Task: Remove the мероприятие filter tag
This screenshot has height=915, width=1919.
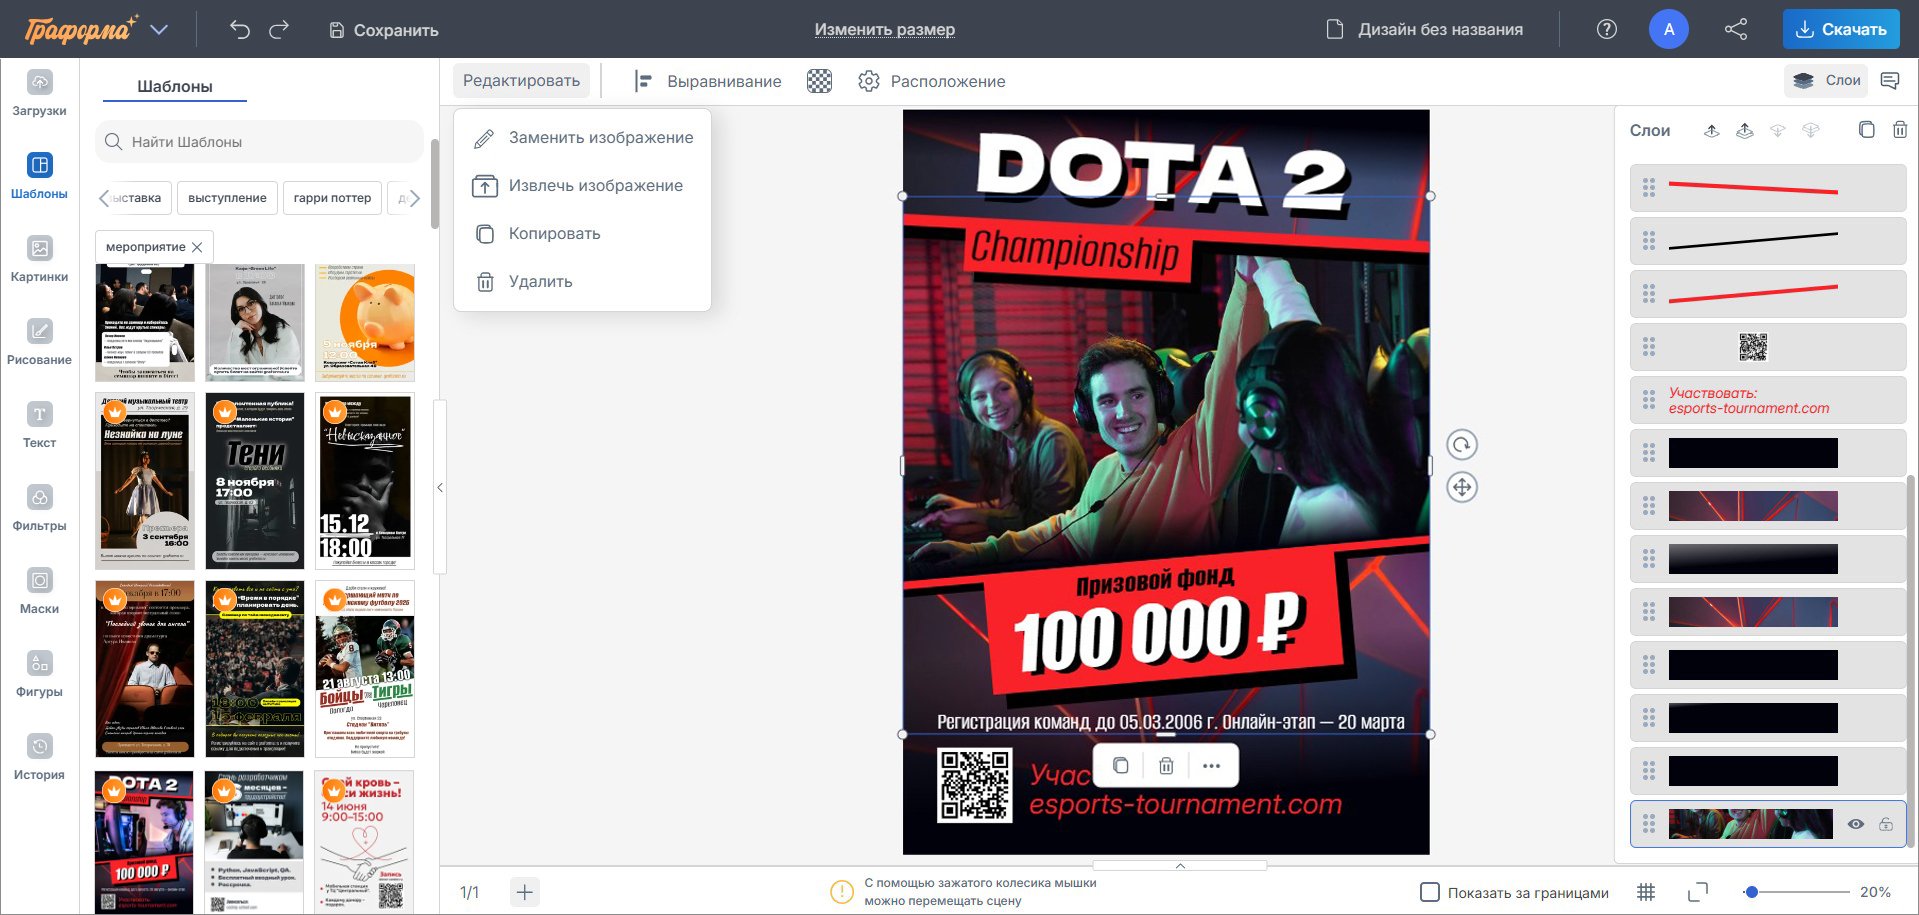Action: coord(197,247)
